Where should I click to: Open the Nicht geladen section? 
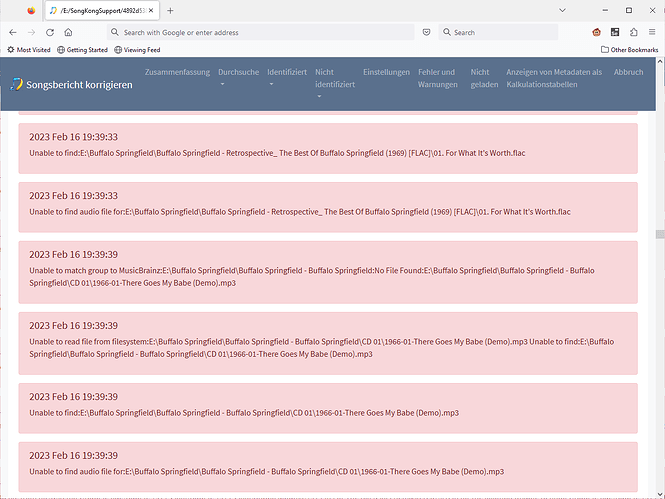pos(484,78)
